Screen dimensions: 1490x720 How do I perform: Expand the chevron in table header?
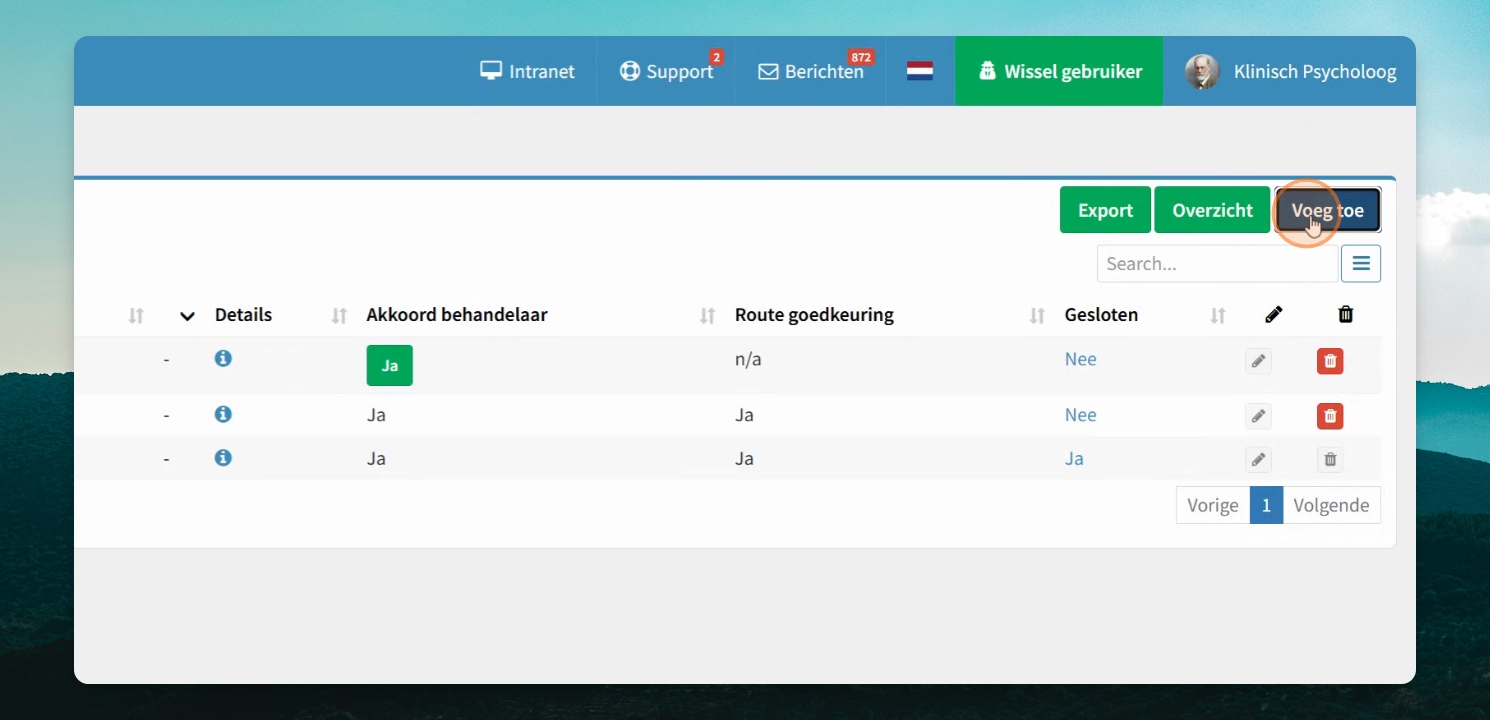pyautogui.click(x=187, y=316)
